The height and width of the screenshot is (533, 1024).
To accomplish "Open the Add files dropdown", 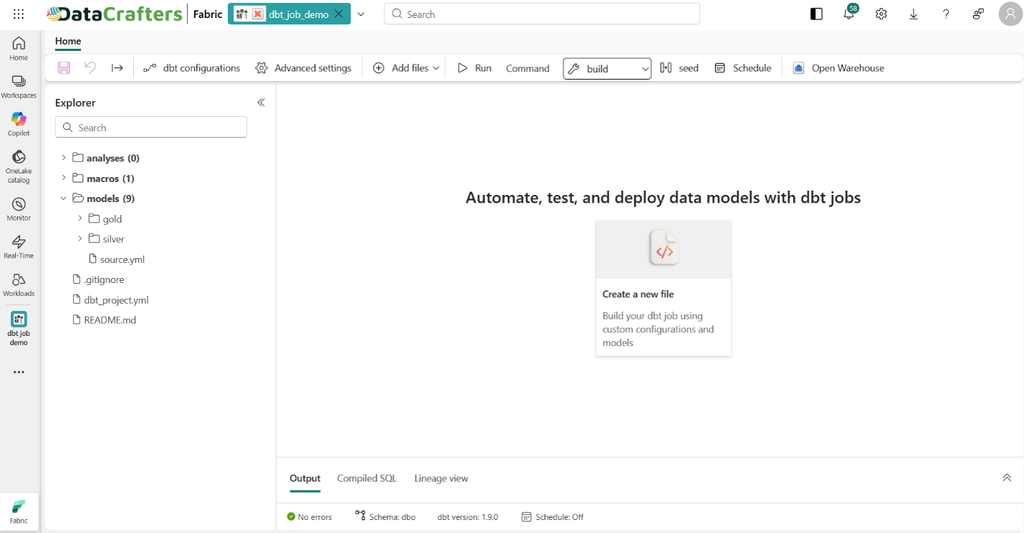I will pos(406,68).
